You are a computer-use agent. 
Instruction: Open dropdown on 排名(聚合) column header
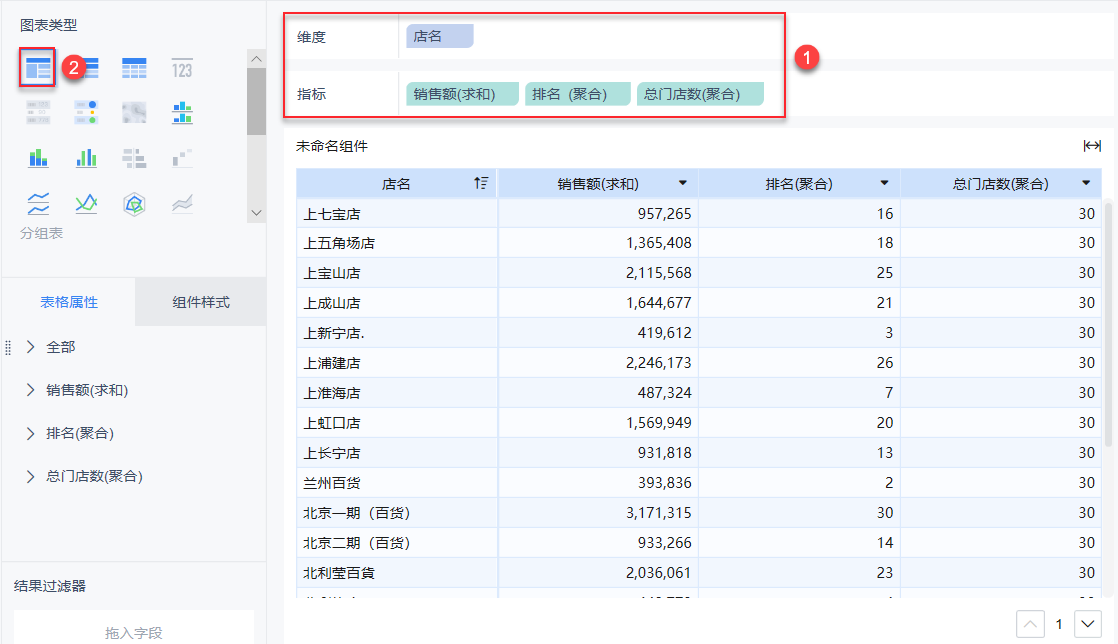[884, 183]
